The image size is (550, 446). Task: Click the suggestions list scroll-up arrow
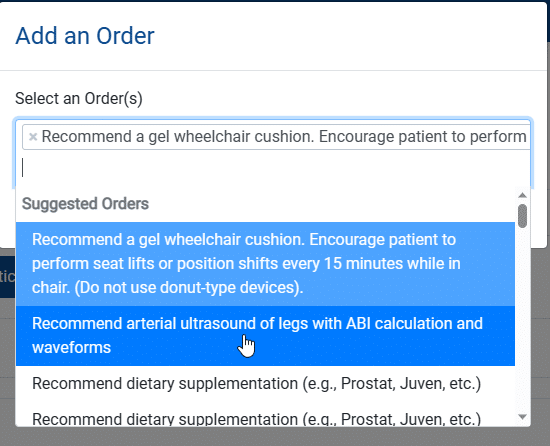pyautogui.click(x=522, y=195)
